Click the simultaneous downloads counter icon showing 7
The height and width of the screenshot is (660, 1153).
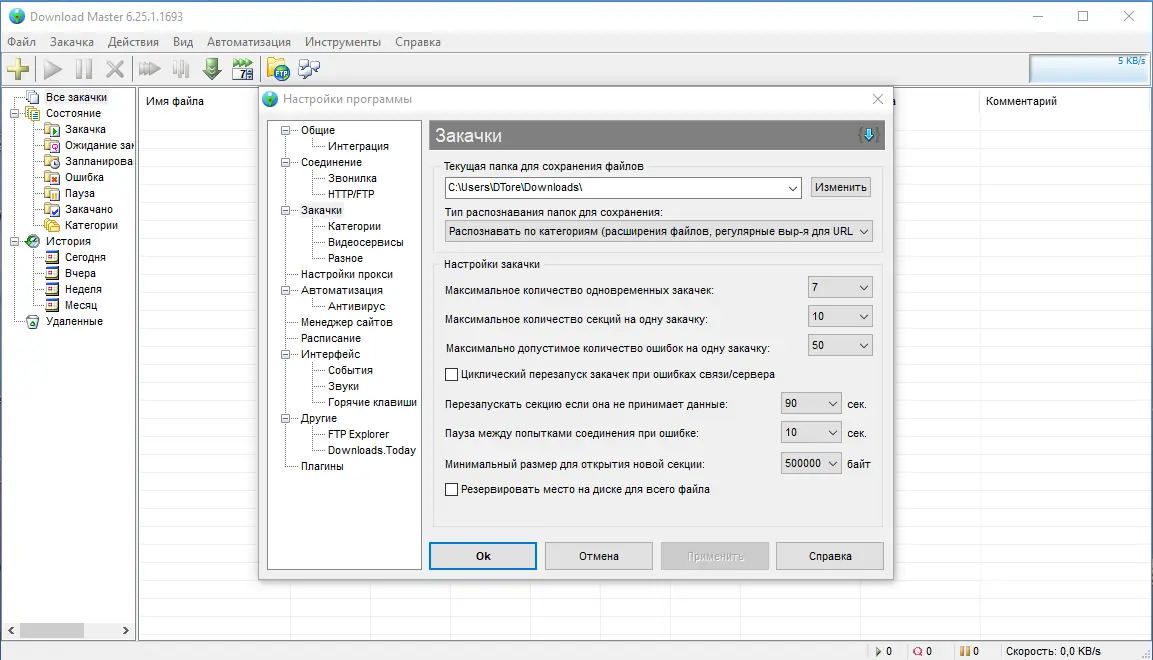coord(243,69)
